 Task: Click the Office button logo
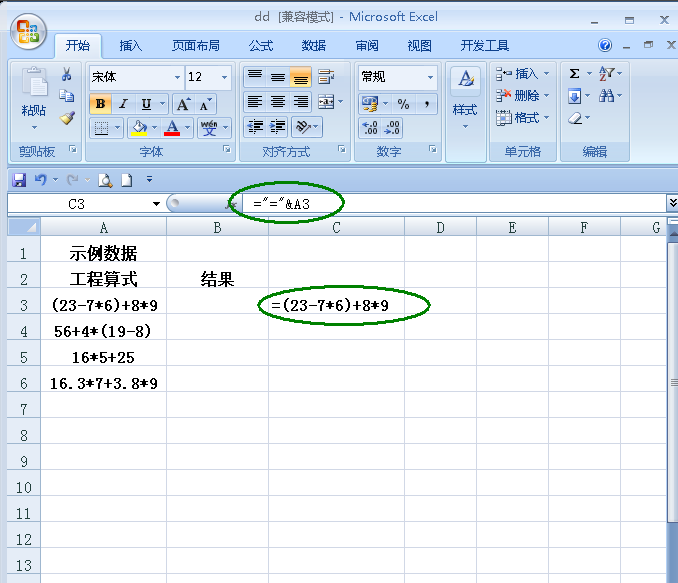28,30
